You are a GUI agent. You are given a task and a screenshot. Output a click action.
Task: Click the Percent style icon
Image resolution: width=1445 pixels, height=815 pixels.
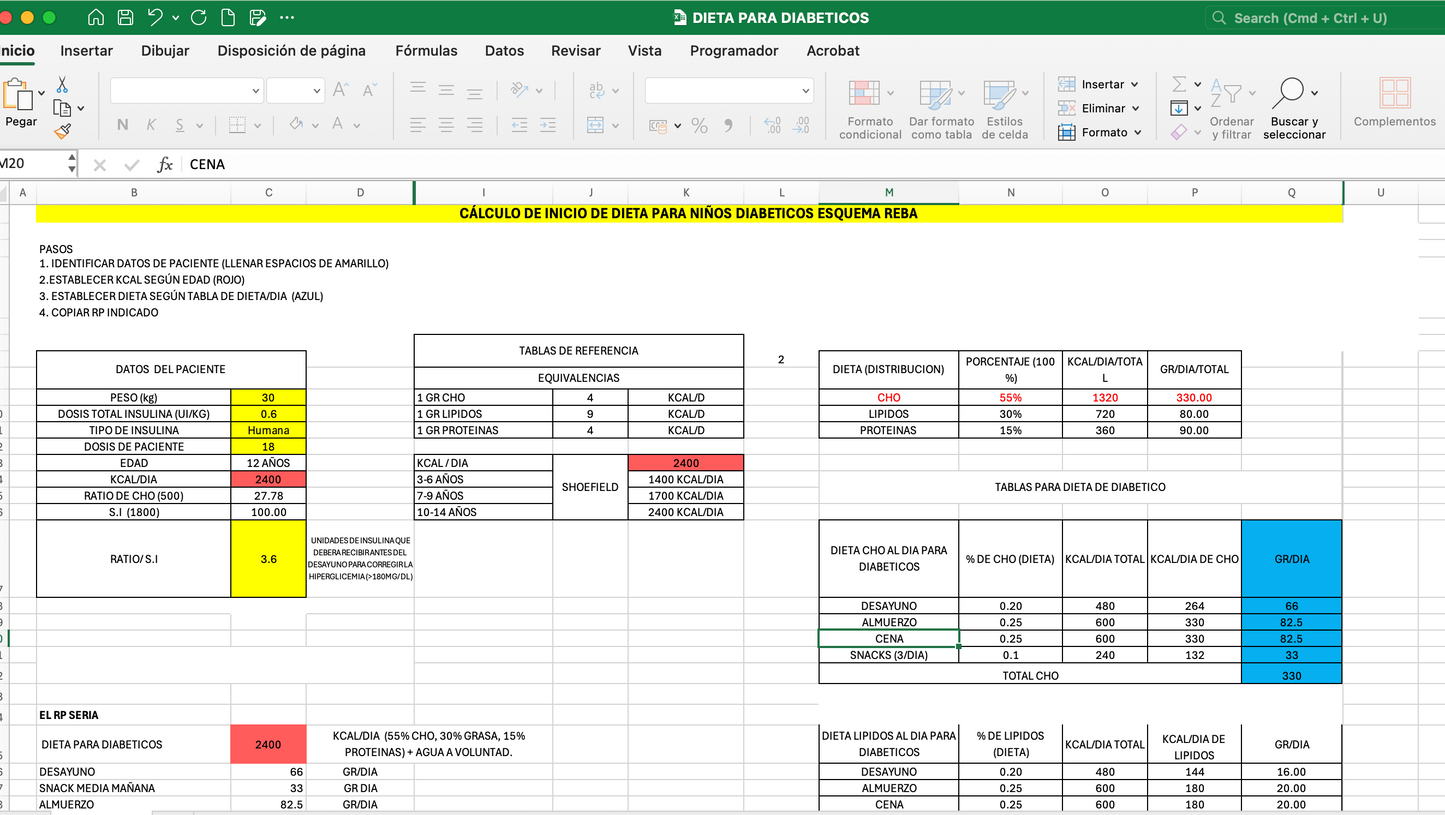(x=699, y=125)
